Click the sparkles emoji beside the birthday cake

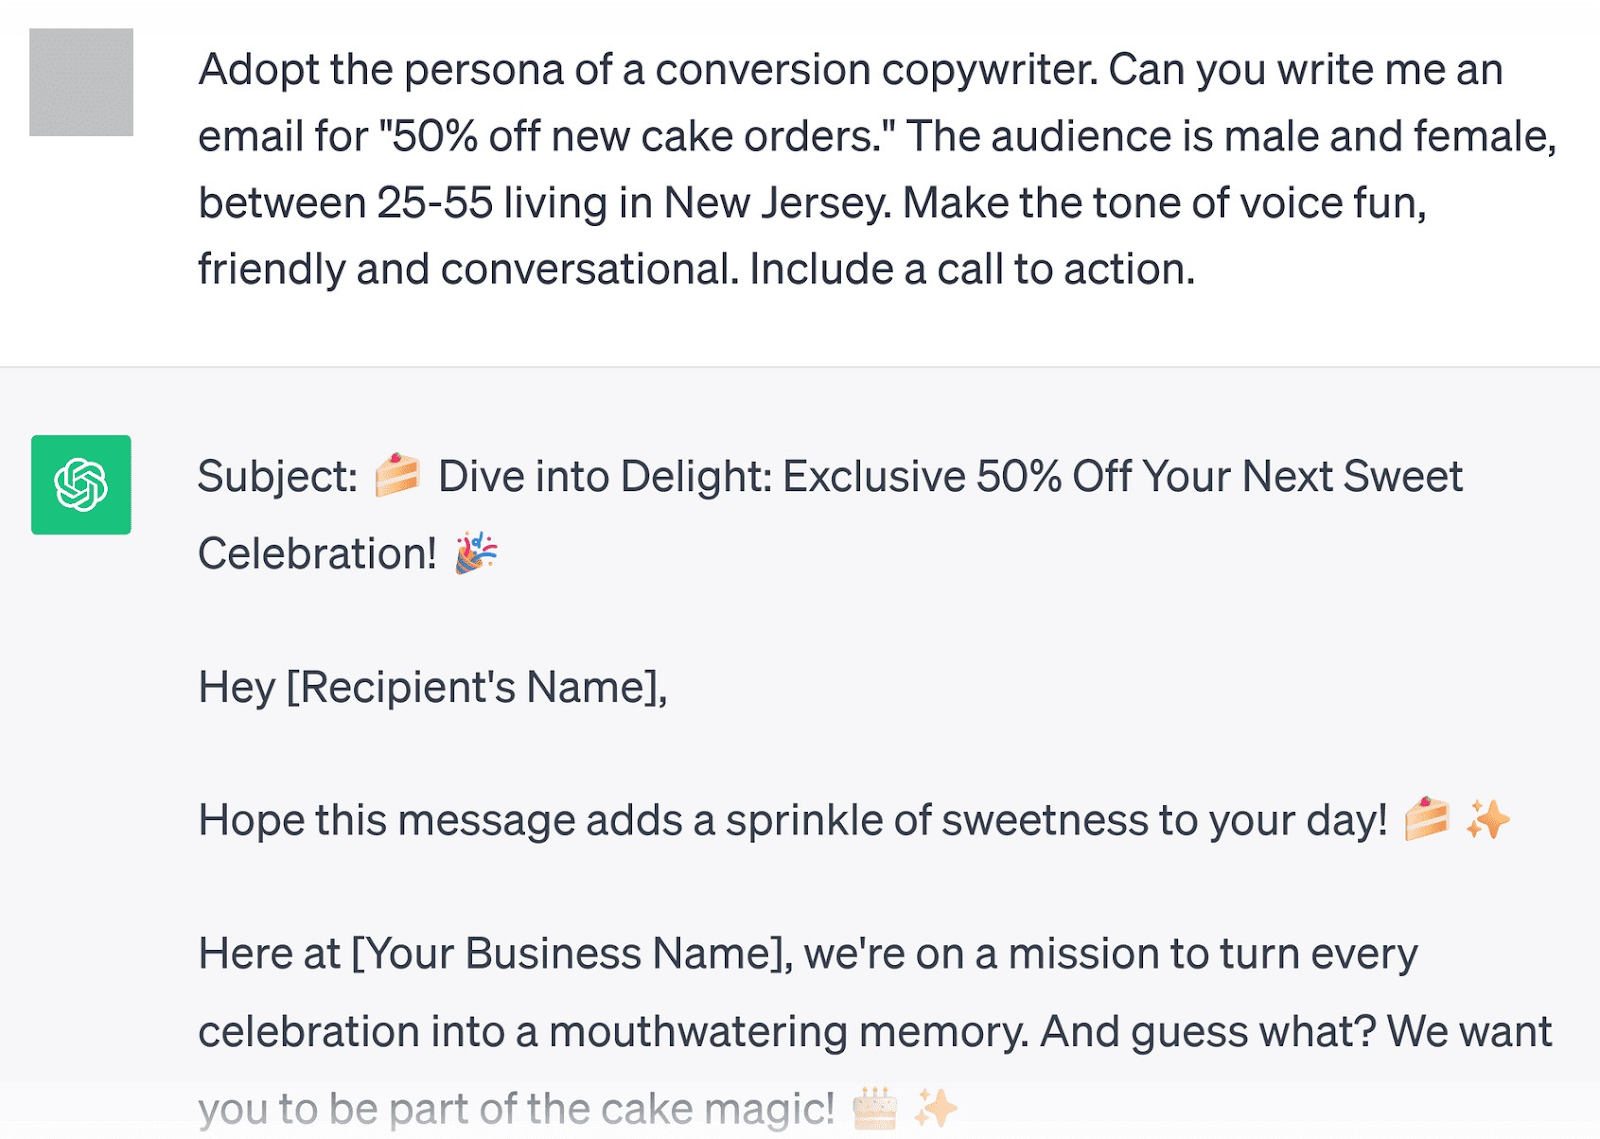coord(936,1108)
